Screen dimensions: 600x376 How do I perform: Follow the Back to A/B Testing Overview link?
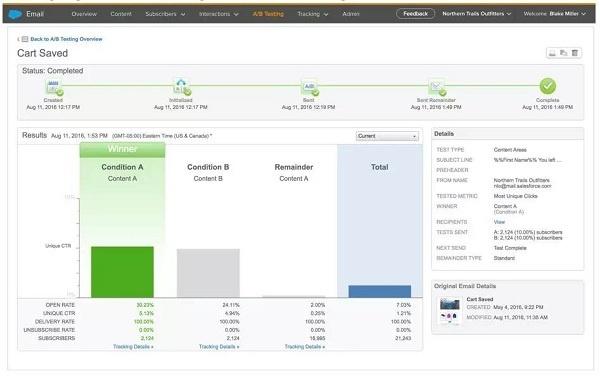point(66,39)
